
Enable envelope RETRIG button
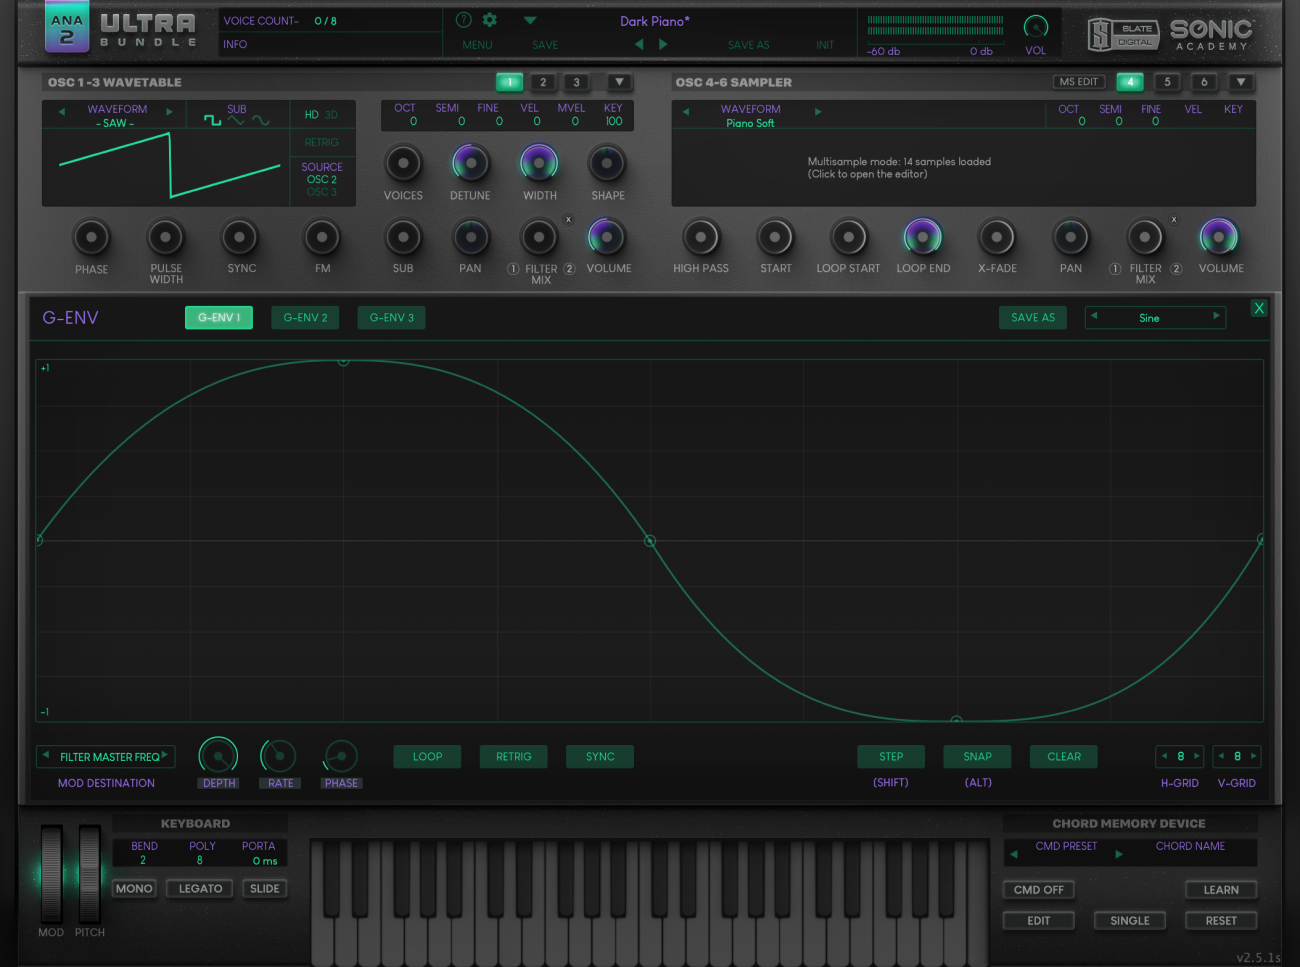click(x=514, y=757)
